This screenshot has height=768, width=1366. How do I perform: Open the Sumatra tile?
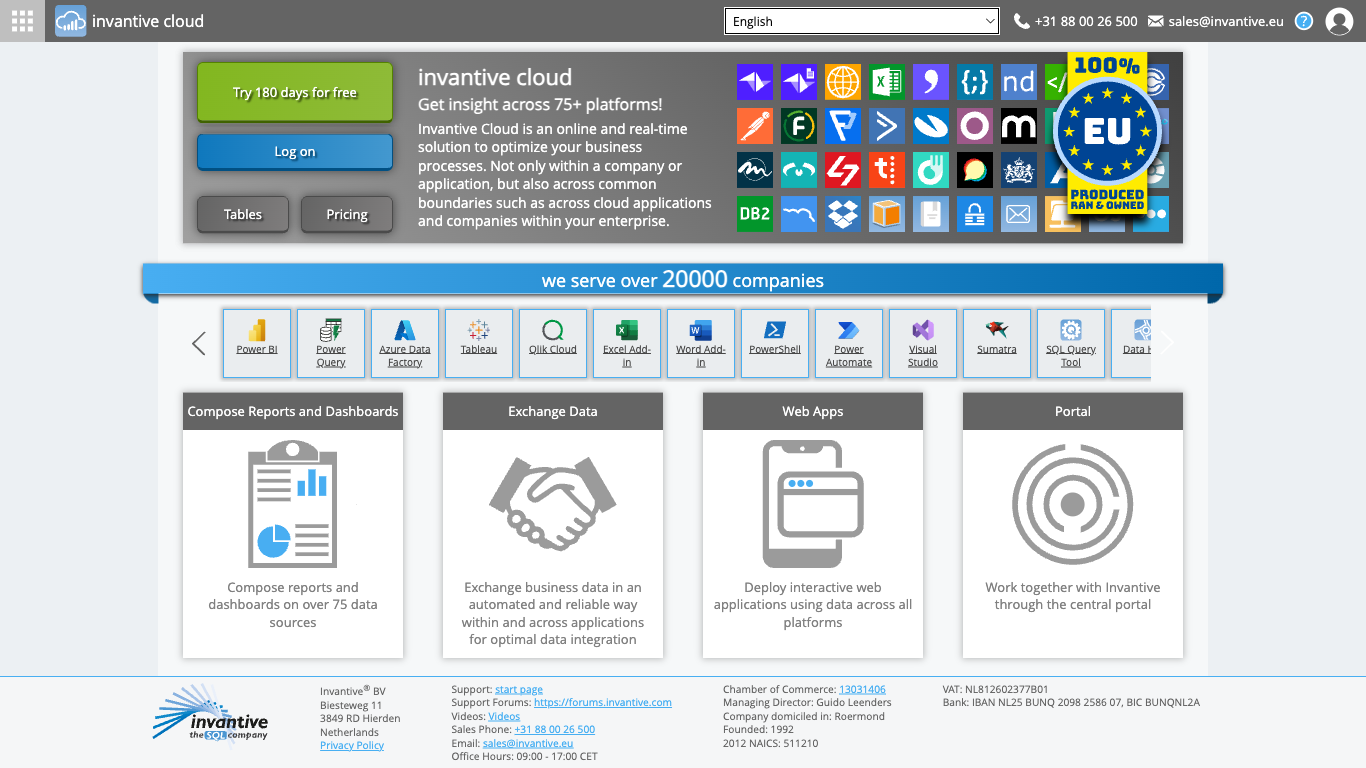pyautogui.click(x=997, y=343)
